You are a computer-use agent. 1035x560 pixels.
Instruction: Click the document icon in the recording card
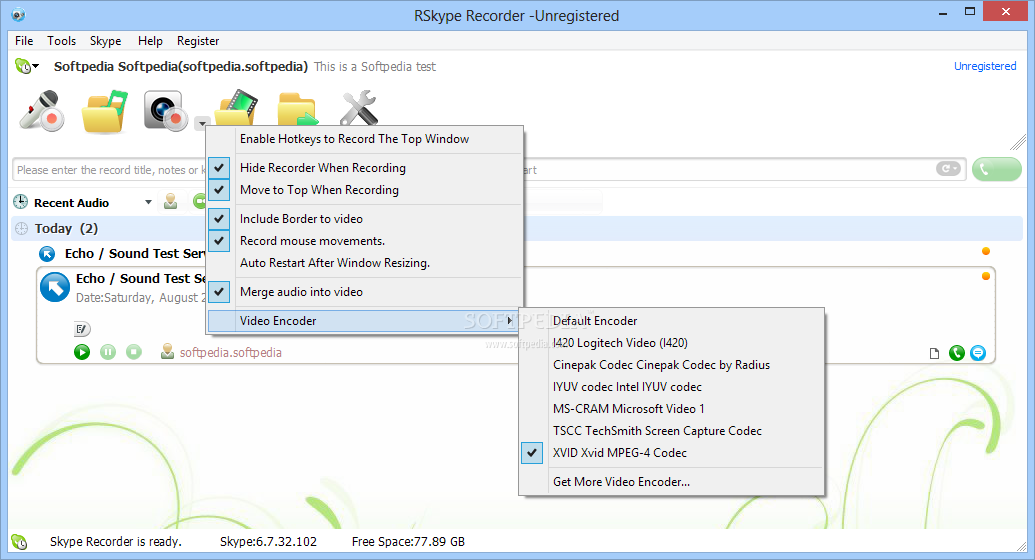coord(934,353)
